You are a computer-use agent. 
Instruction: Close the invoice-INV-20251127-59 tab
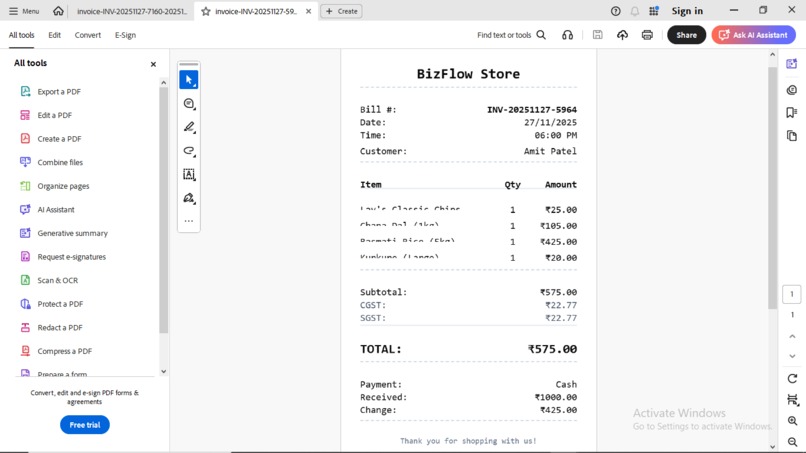(308, 11)
